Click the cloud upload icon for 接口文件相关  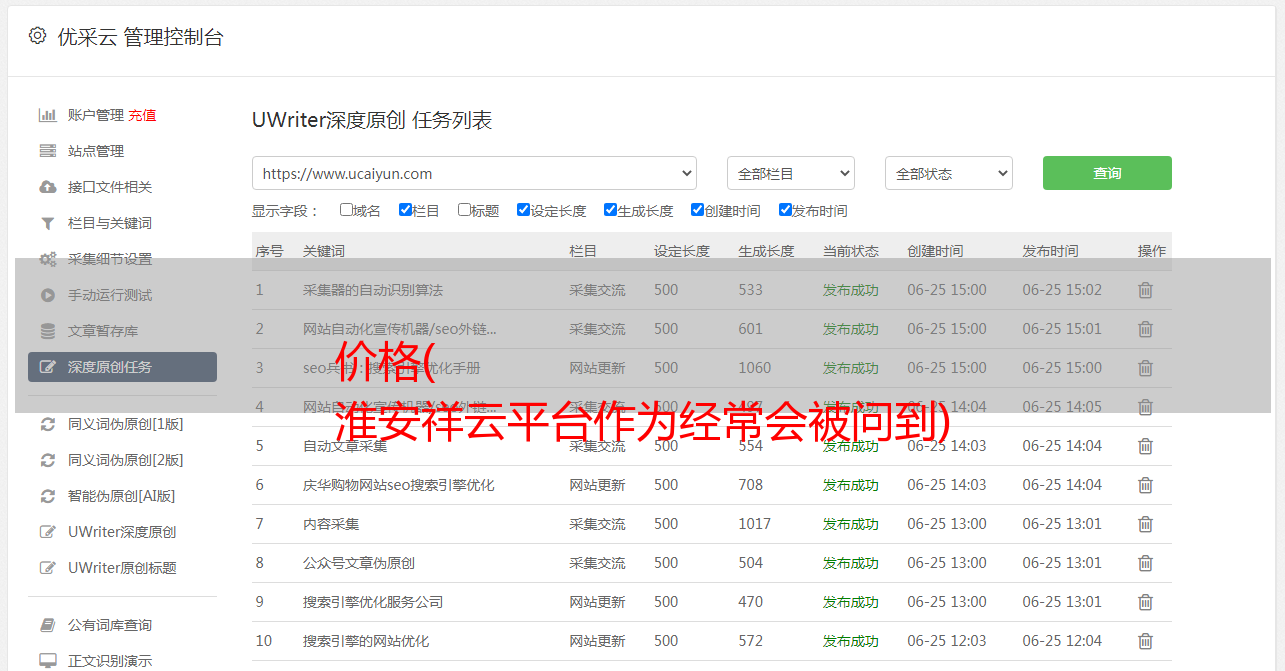47,187
